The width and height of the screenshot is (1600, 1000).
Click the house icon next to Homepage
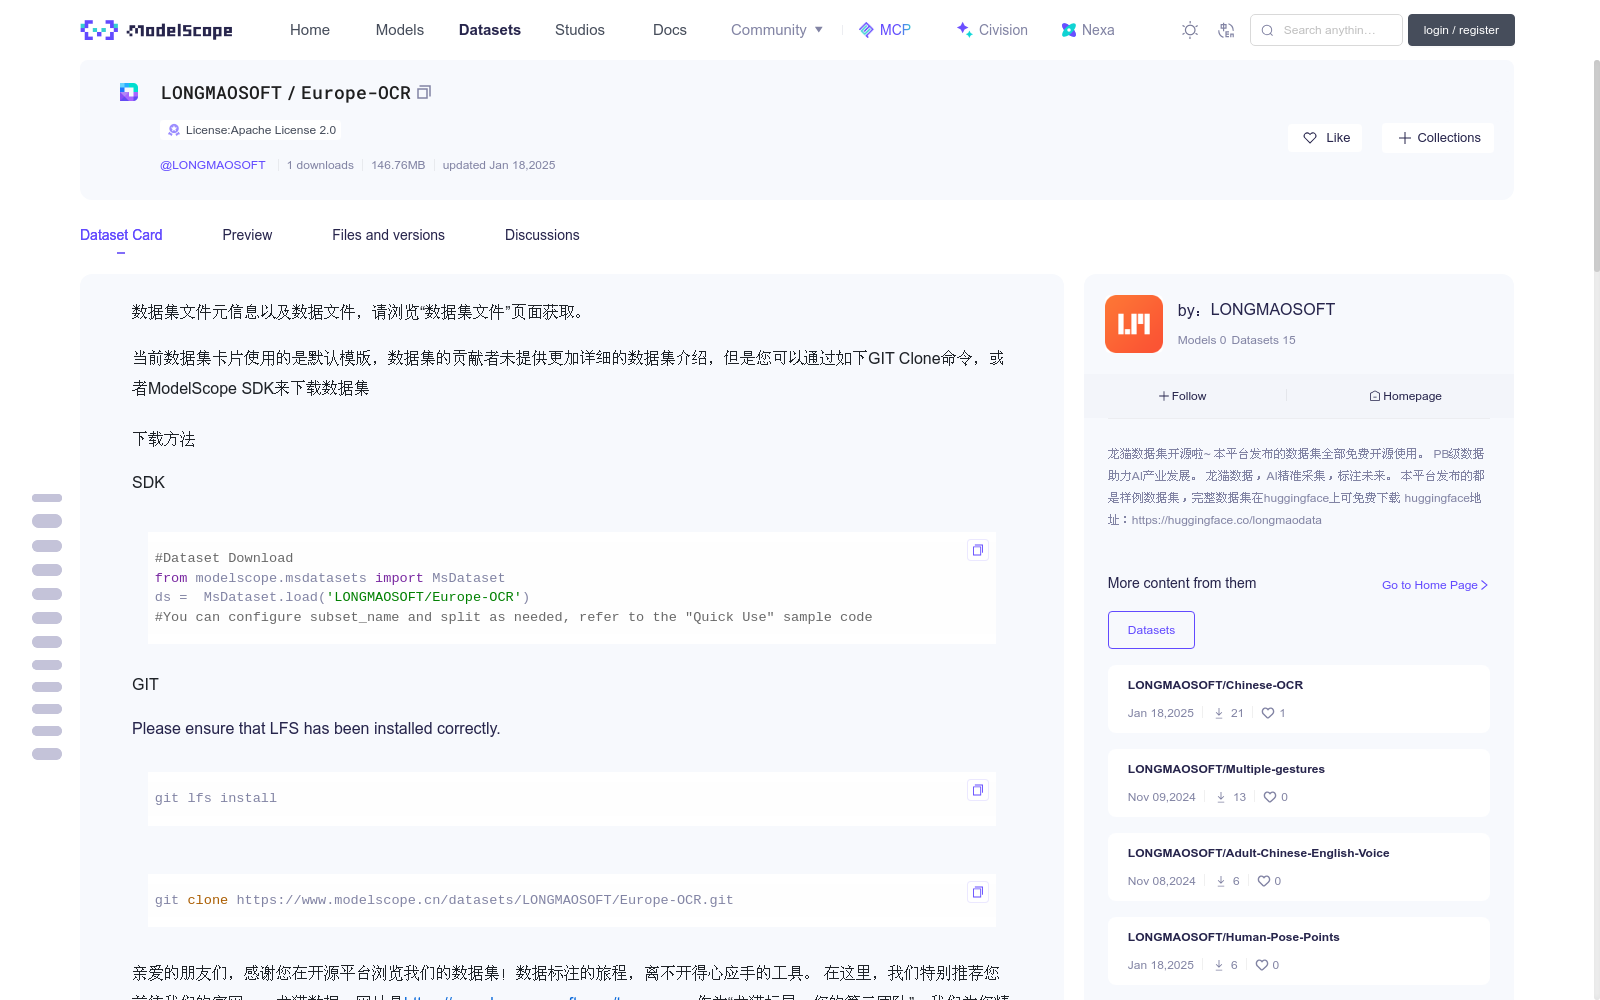1375,396
